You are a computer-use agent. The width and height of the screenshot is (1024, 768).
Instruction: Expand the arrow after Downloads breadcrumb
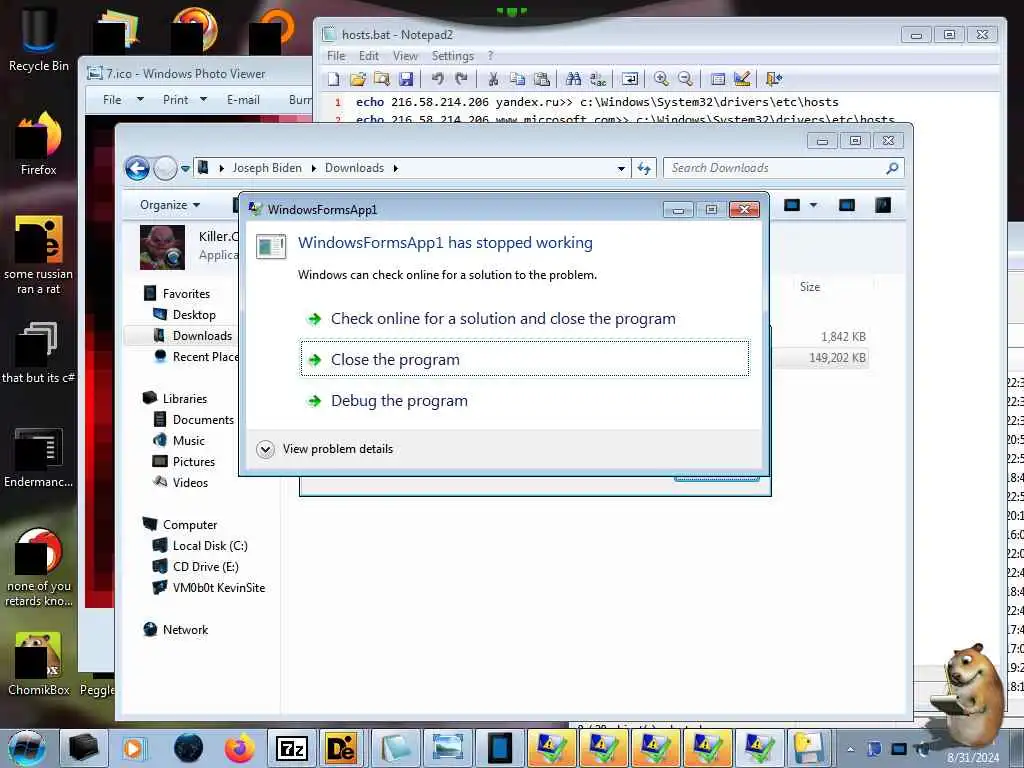[396, 168]
